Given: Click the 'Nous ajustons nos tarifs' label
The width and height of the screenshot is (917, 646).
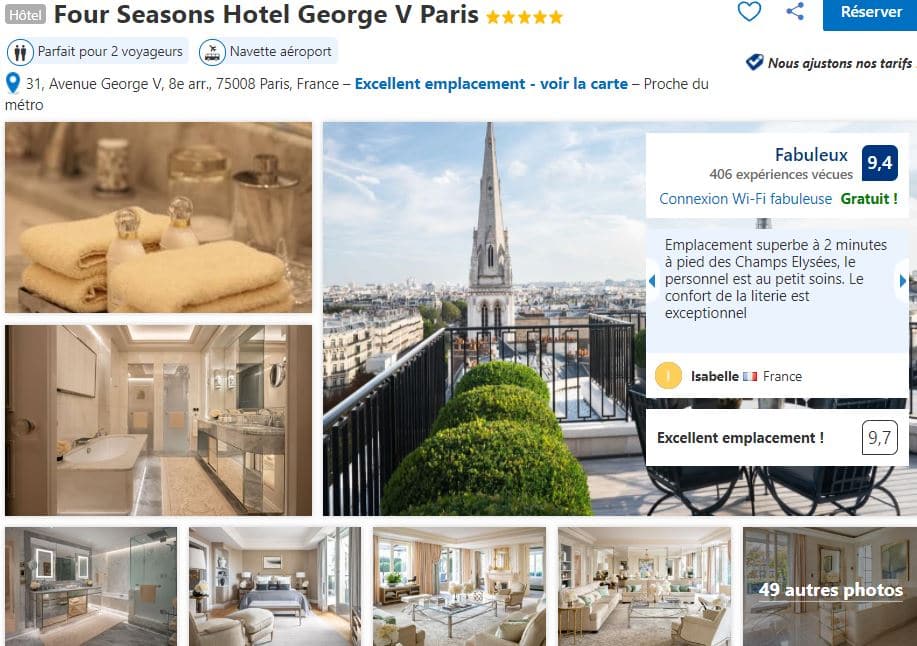Looking at the screenshot, I should pos(840,63).
